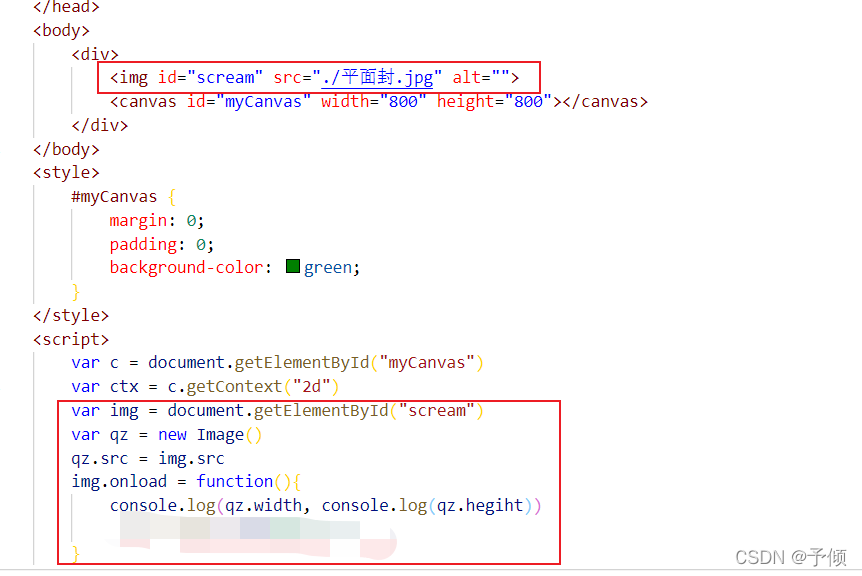862x576 pixels.
Task: Click the closing brace of the CSS rule
Action: 76,292
